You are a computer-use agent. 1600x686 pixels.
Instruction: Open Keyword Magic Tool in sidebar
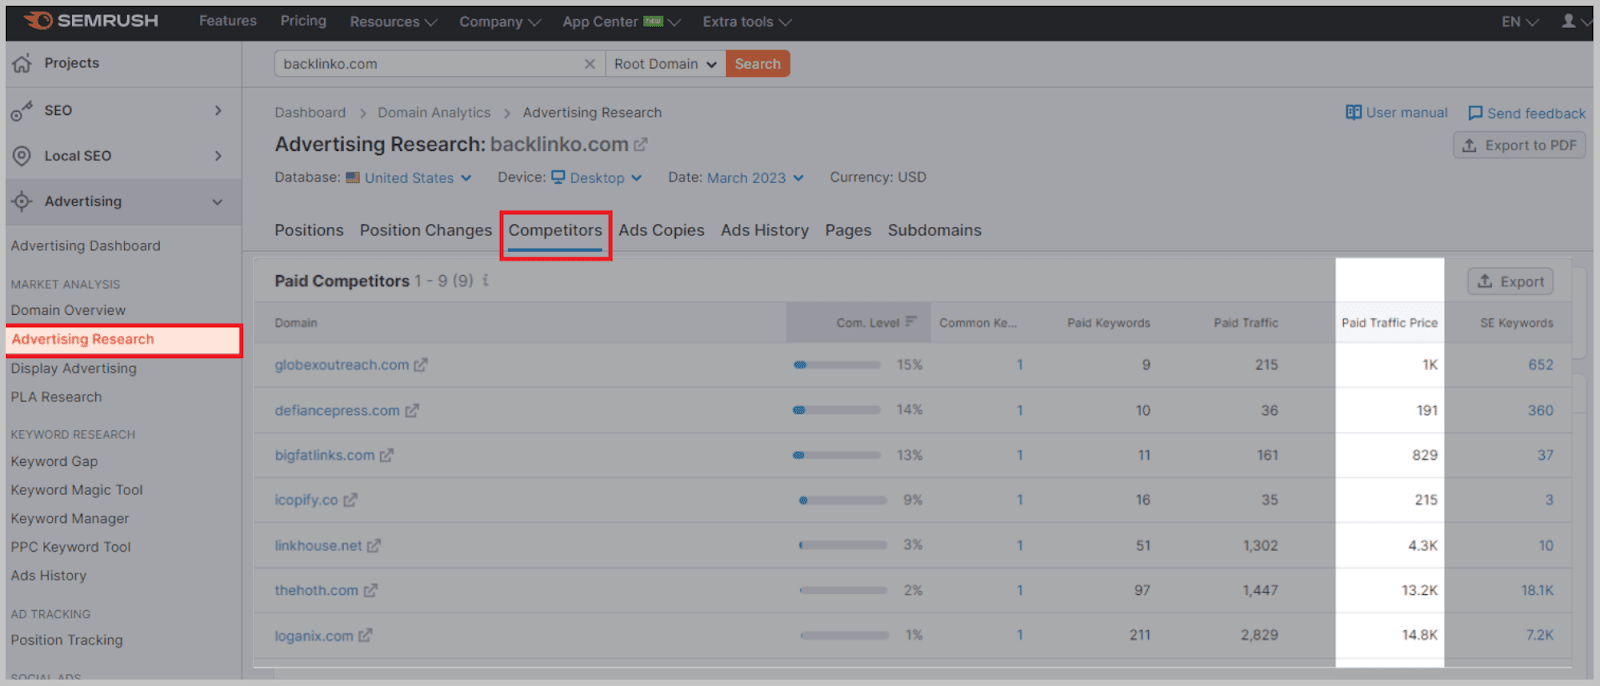coord(77,490)
